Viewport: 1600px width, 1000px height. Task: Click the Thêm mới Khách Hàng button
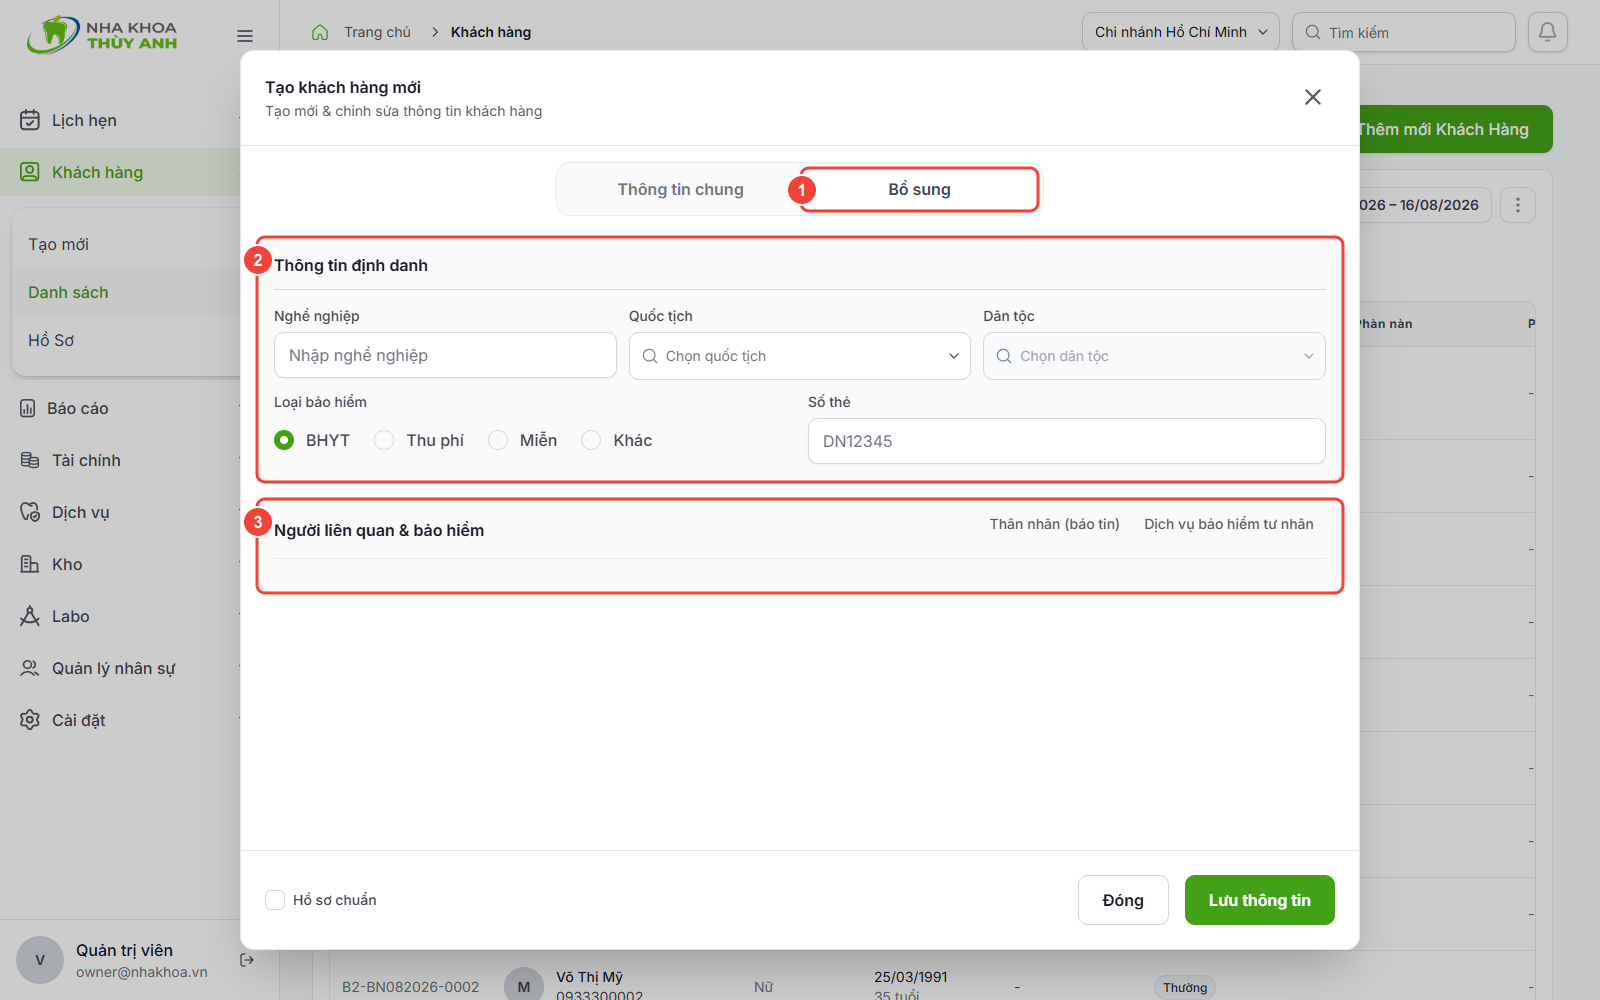[x=1455, y=129]
